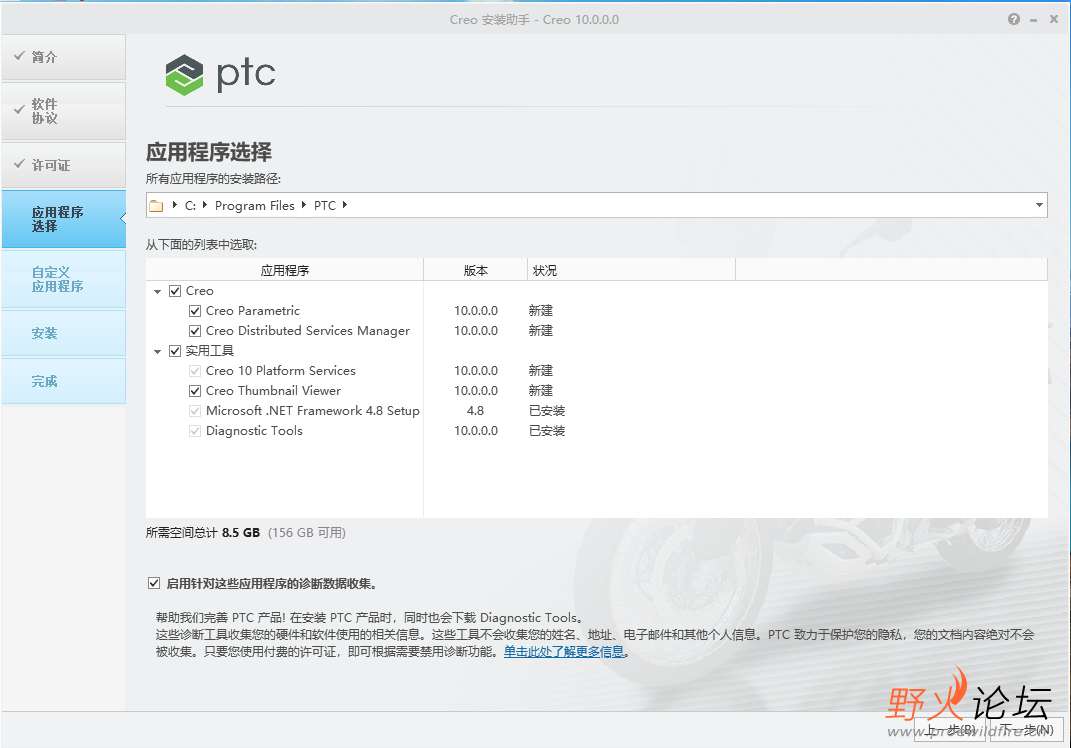The height and width of the screenshot is (748, 1071).
Task: Click 新建 status for Creo Parametric
Action: [540, 311]
